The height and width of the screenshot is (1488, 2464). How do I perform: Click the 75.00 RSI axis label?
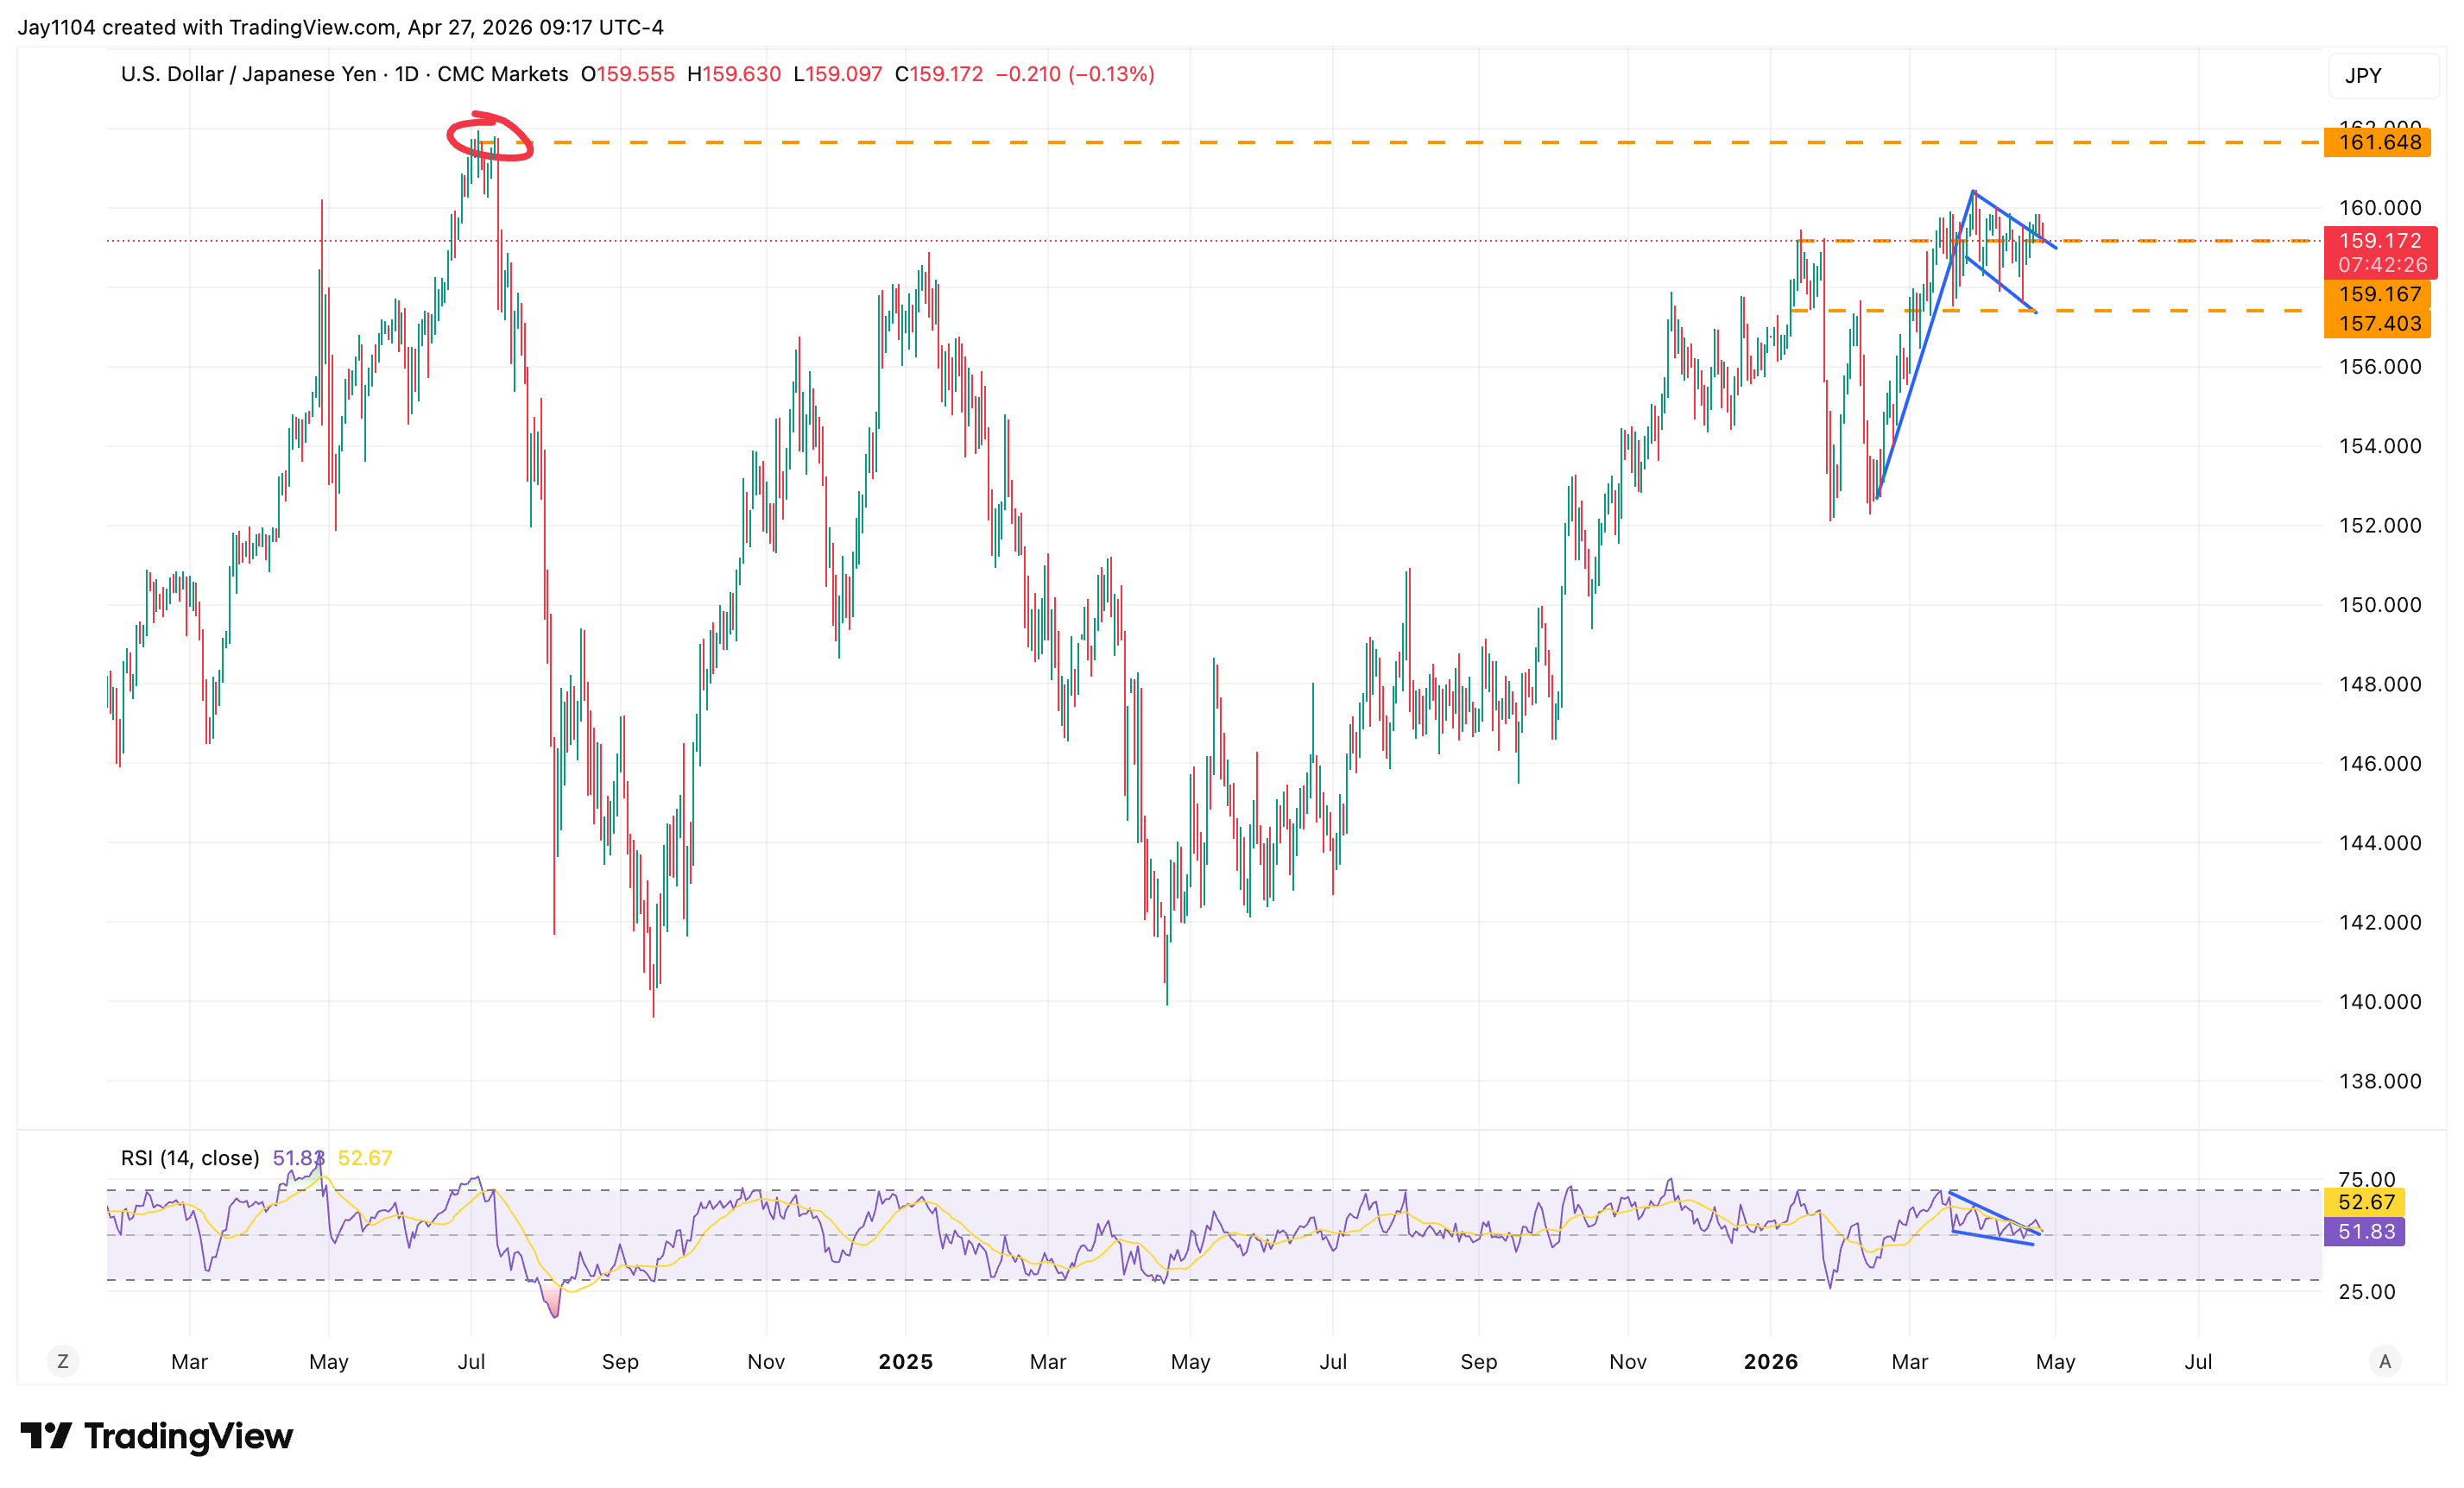click(2366, 1178)
